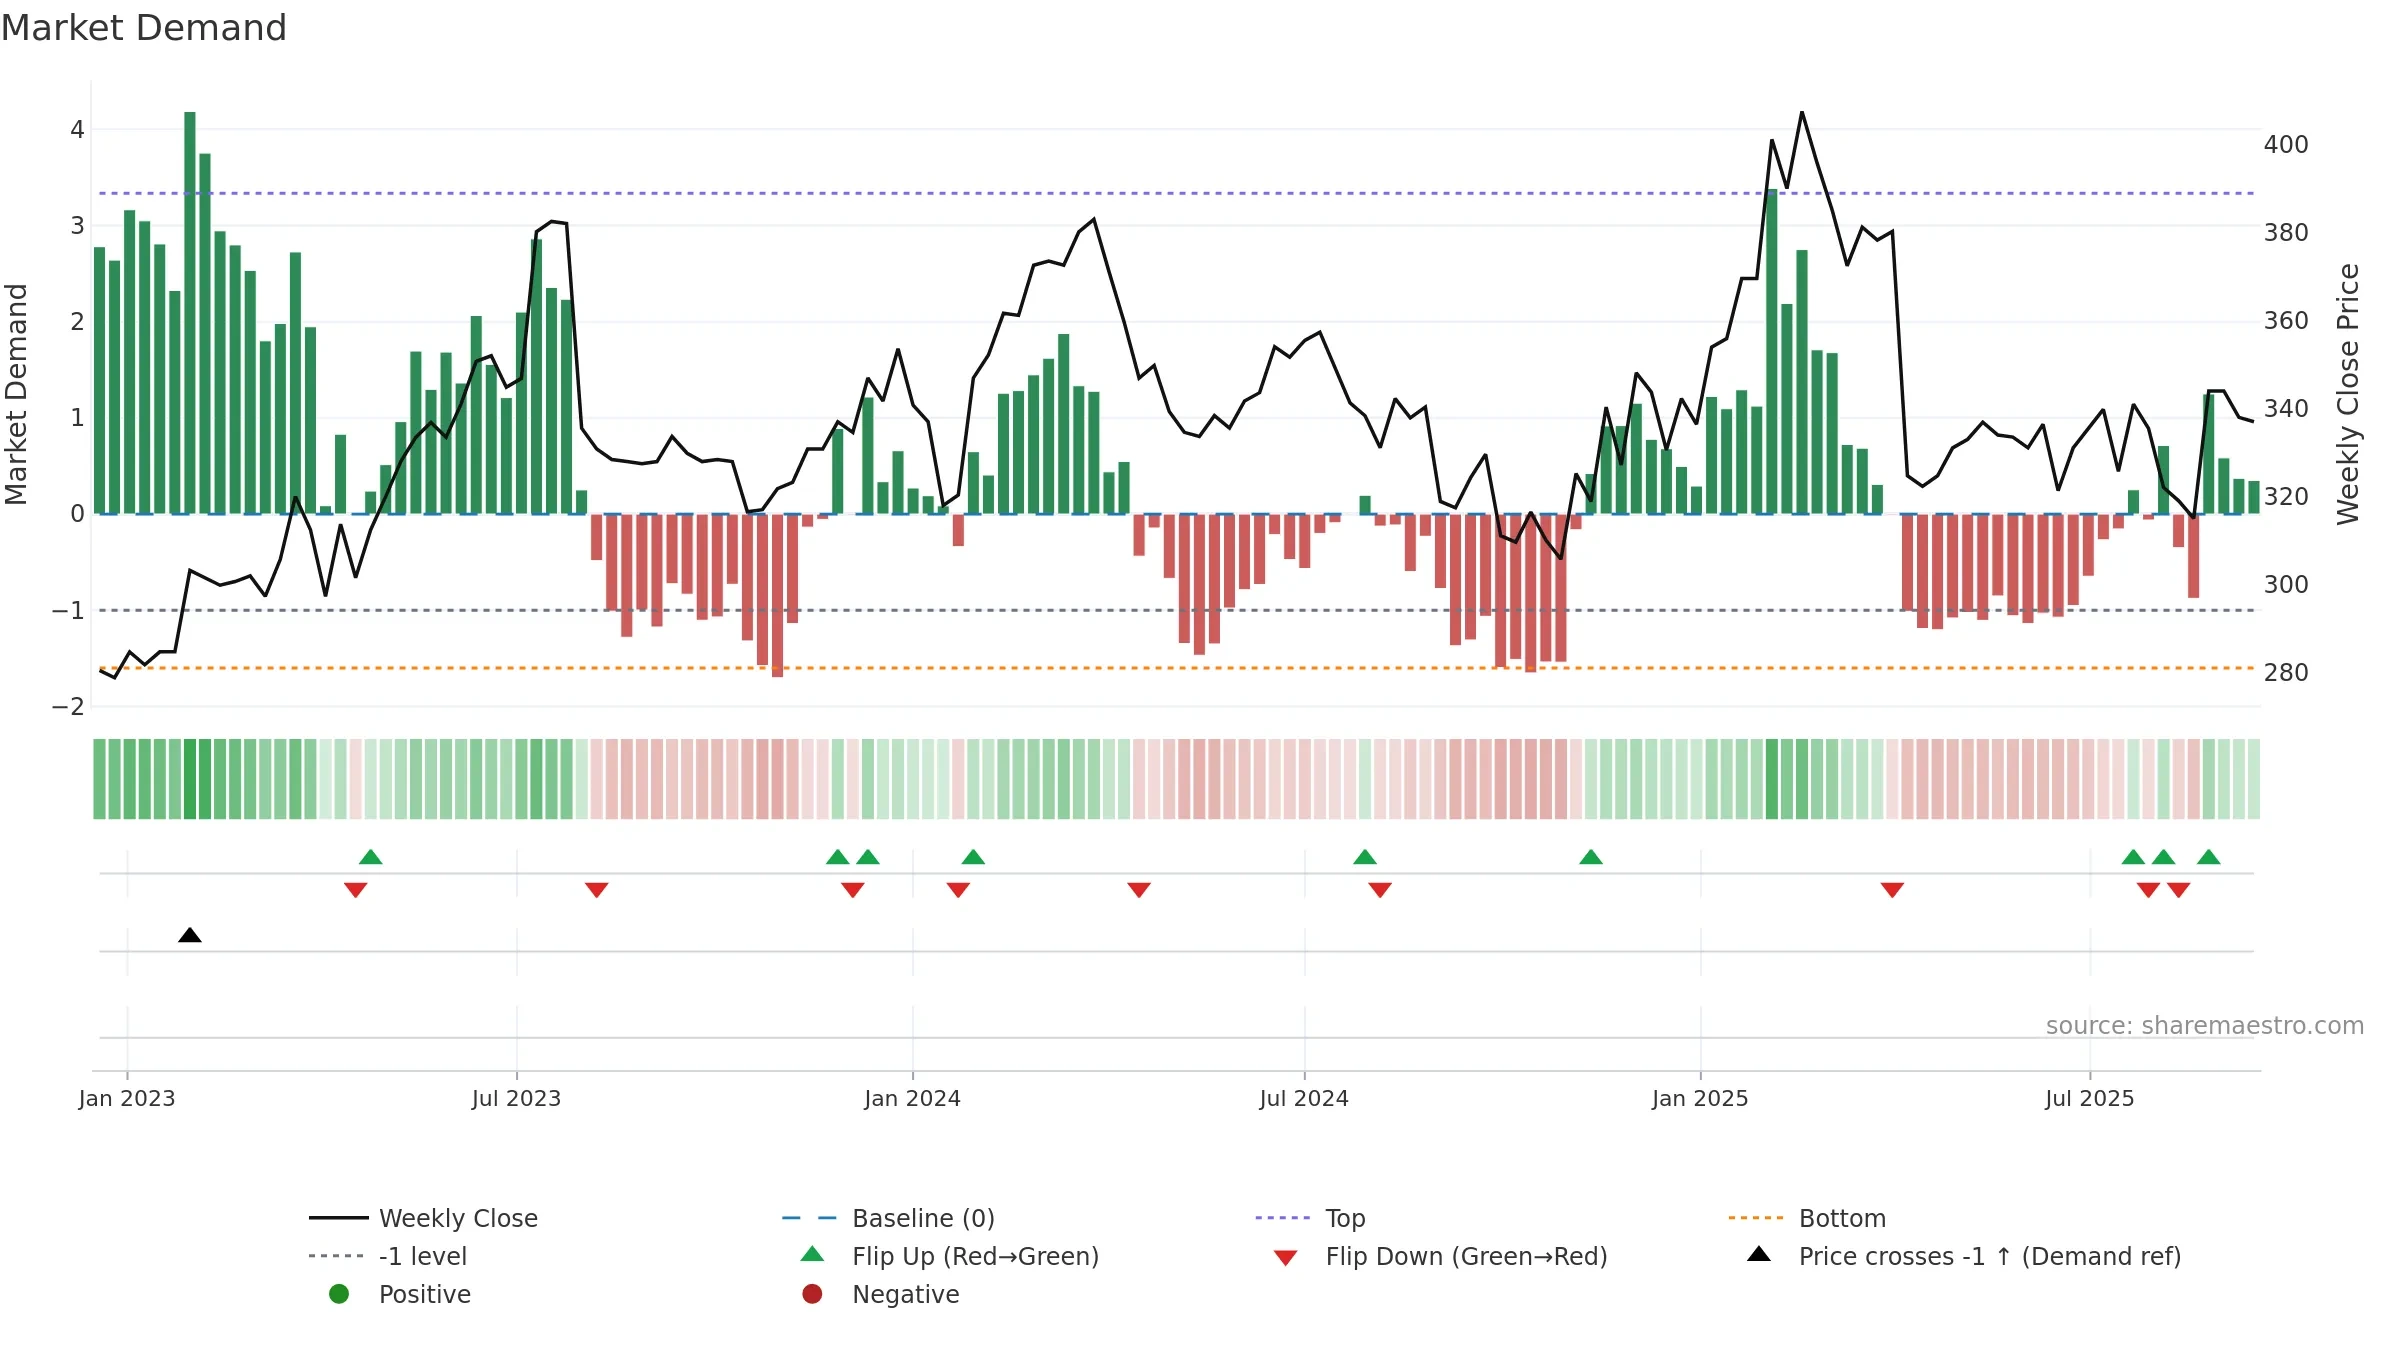Image resolution: width=2400 pixels, height=1350 pixels.
Task: Click the red flip-down marker near Apr 2025
Action: 1892,890
